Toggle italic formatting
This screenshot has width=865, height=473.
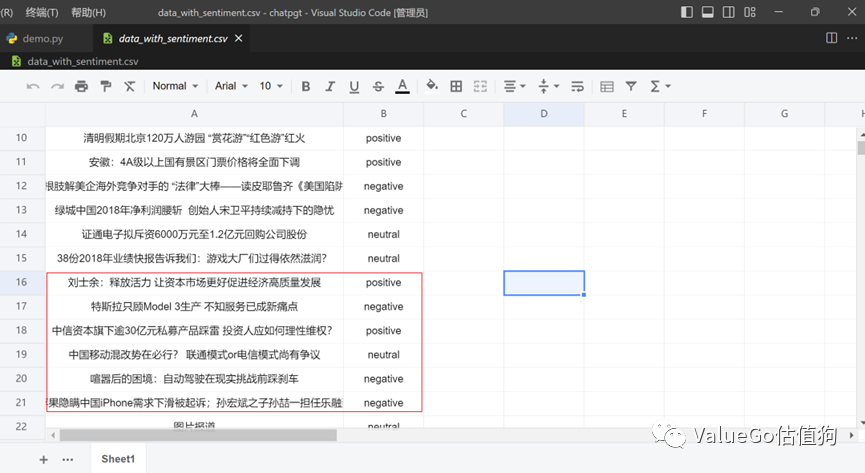[x=330, y=87]
